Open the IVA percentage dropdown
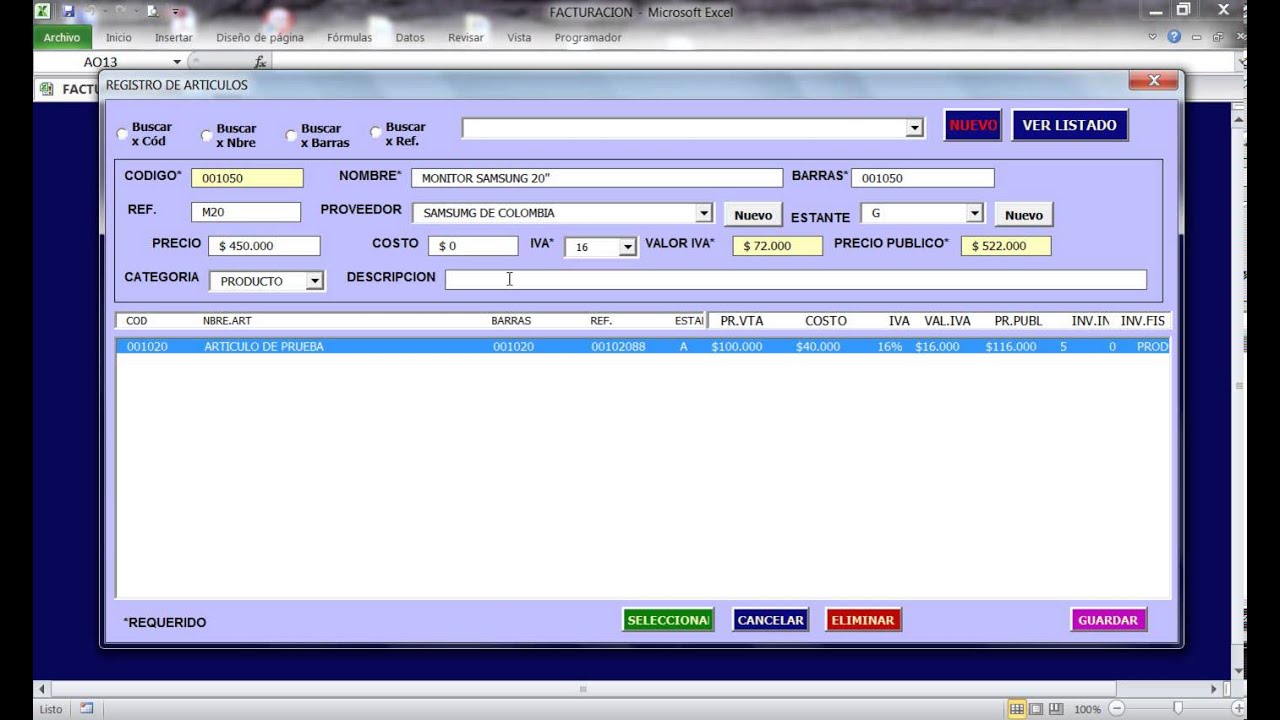The width and height of the screenshot is (1280, 720). pyautogui.click(x=627, y=247)
